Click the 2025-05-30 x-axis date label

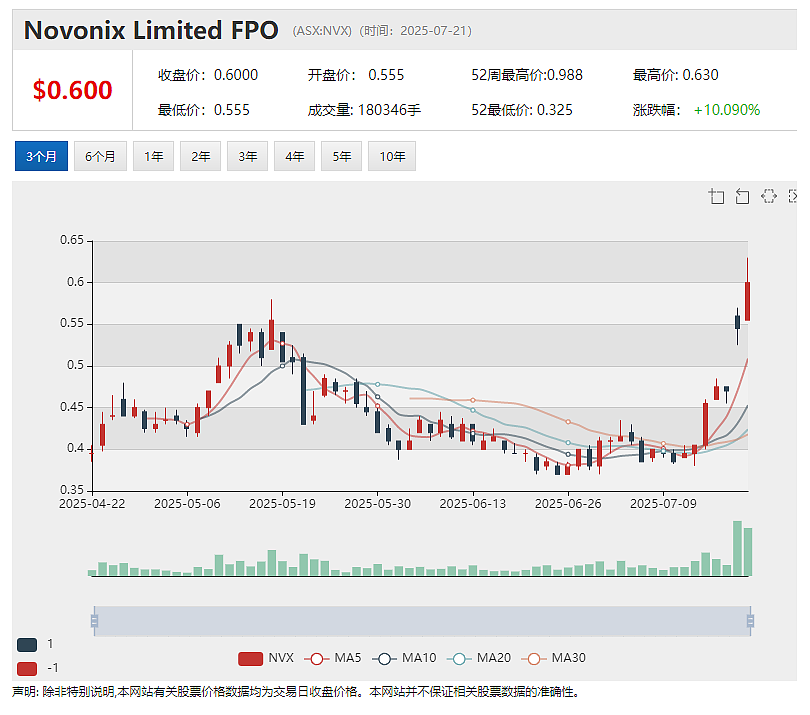(x=378, y=504)
